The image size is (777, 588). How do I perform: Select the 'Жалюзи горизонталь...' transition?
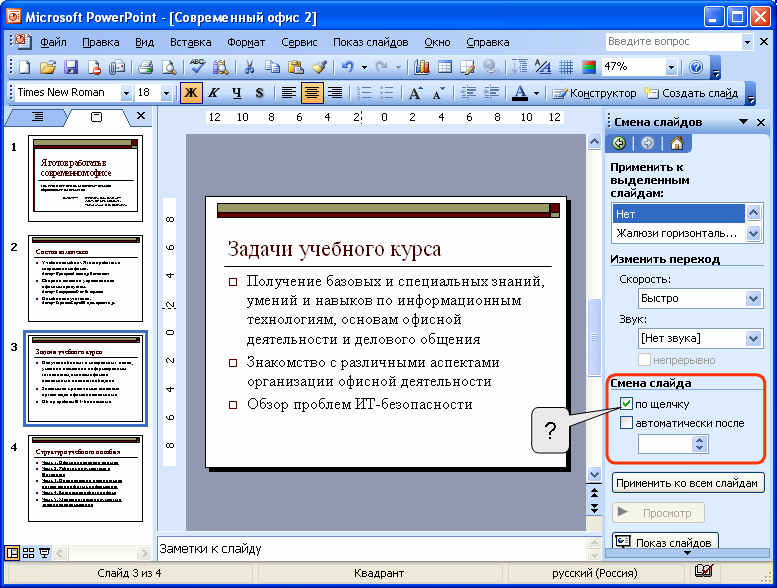pos(677,233)
